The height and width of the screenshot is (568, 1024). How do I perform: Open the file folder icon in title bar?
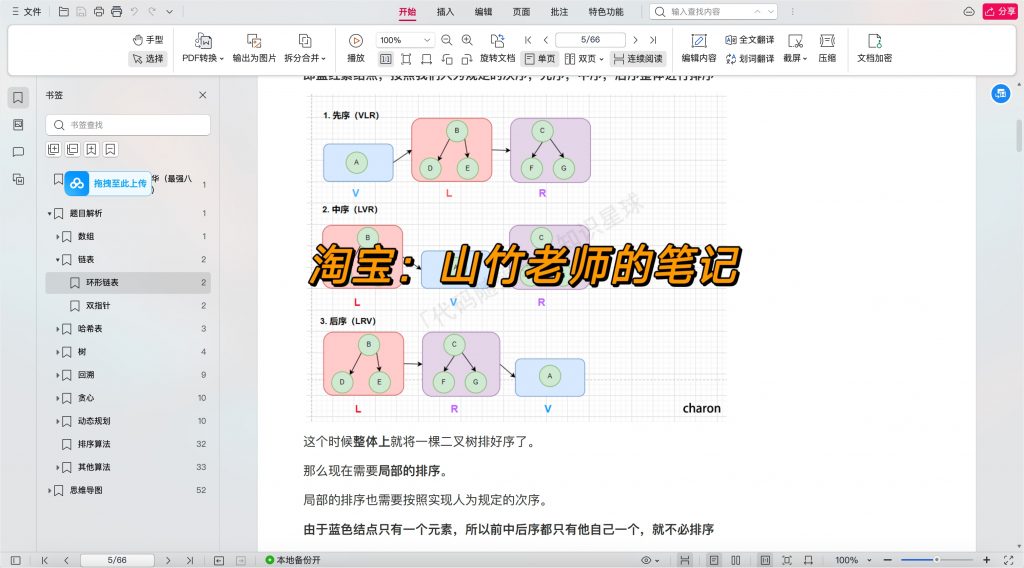point(63,12)
